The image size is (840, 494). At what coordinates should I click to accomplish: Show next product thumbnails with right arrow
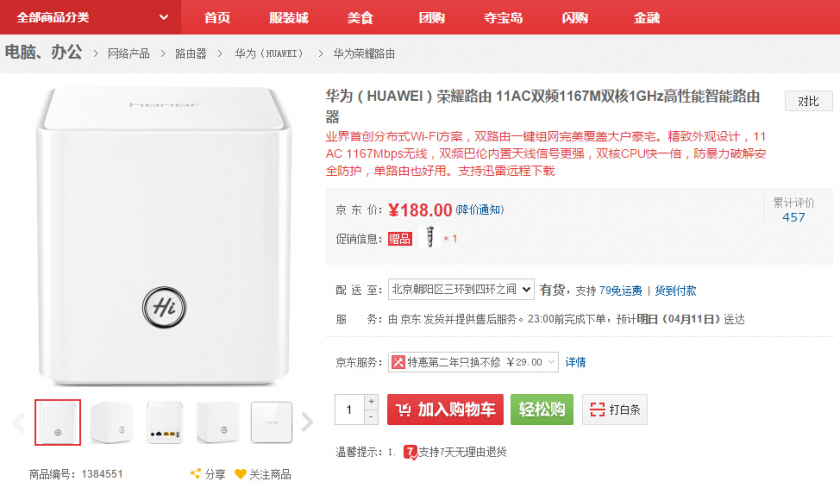point(307,422)
